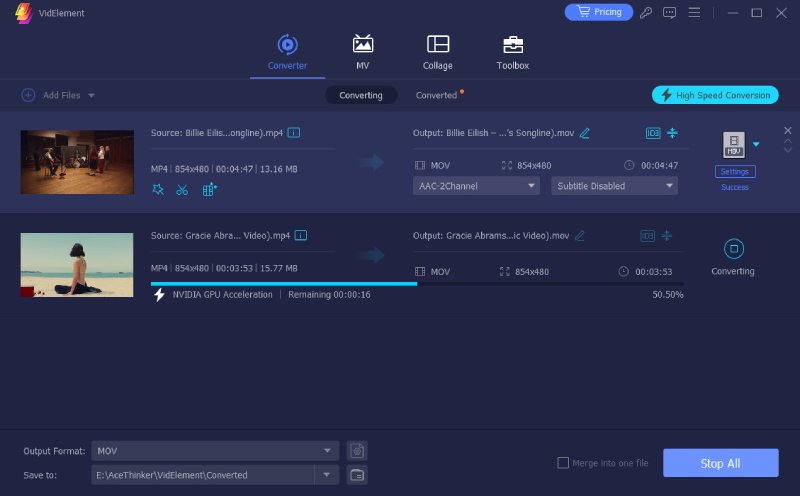The width and height of the screenshot is (800, 496).
Task: Open the Toolbox tab
Action: [x=513, y=53]
